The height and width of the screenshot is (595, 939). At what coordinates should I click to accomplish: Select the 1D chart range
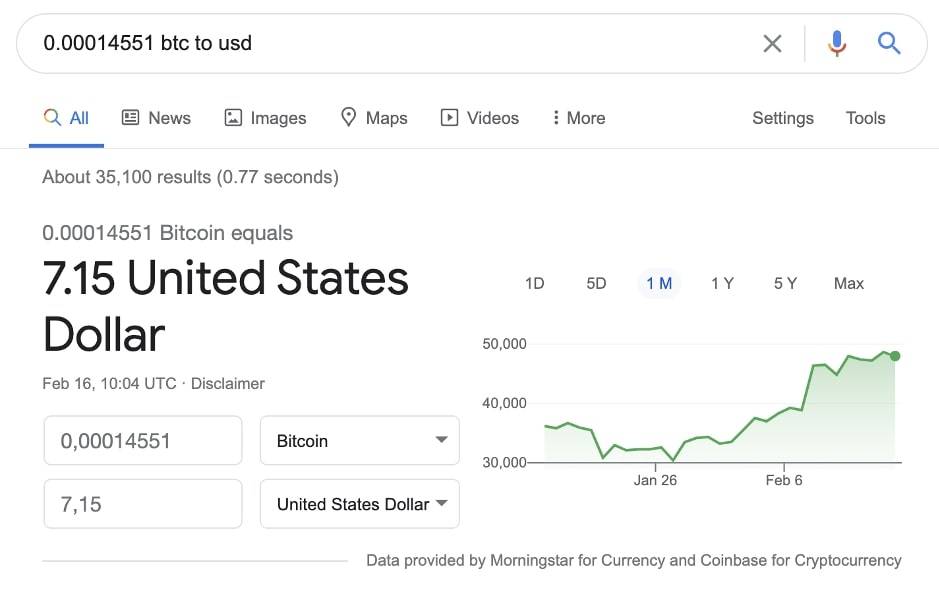[534, 283]
